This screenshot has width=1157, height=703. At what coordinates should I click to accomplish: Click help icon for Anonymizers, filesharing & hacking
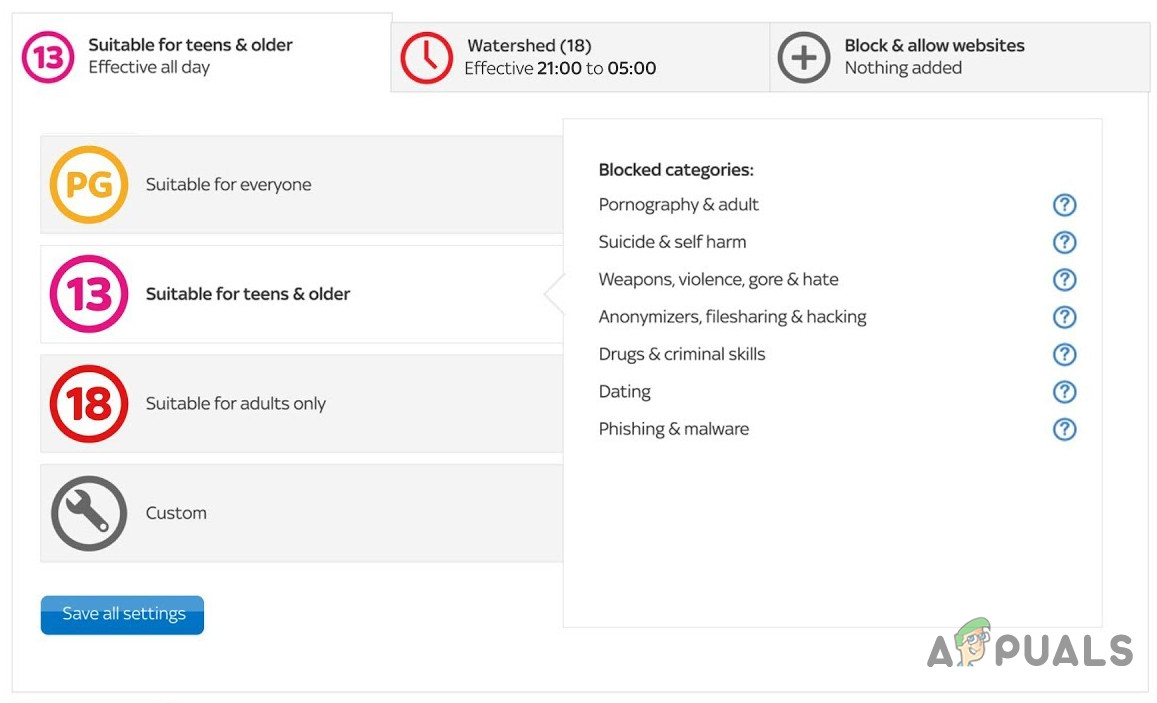click(x=1064, y=317)
